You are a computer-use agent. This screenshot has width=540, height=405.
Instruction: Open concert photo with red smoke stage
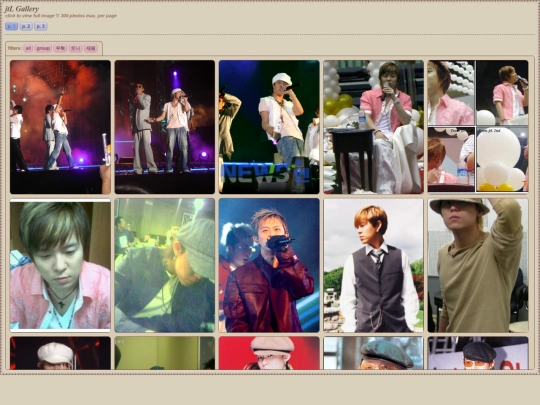(x=60, y=127)
